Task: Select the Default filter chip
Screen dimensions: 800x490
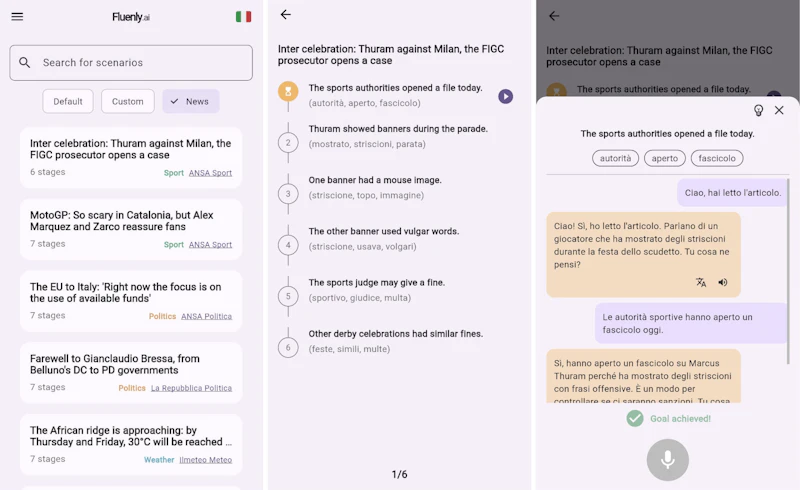Action: coord(68,101)
